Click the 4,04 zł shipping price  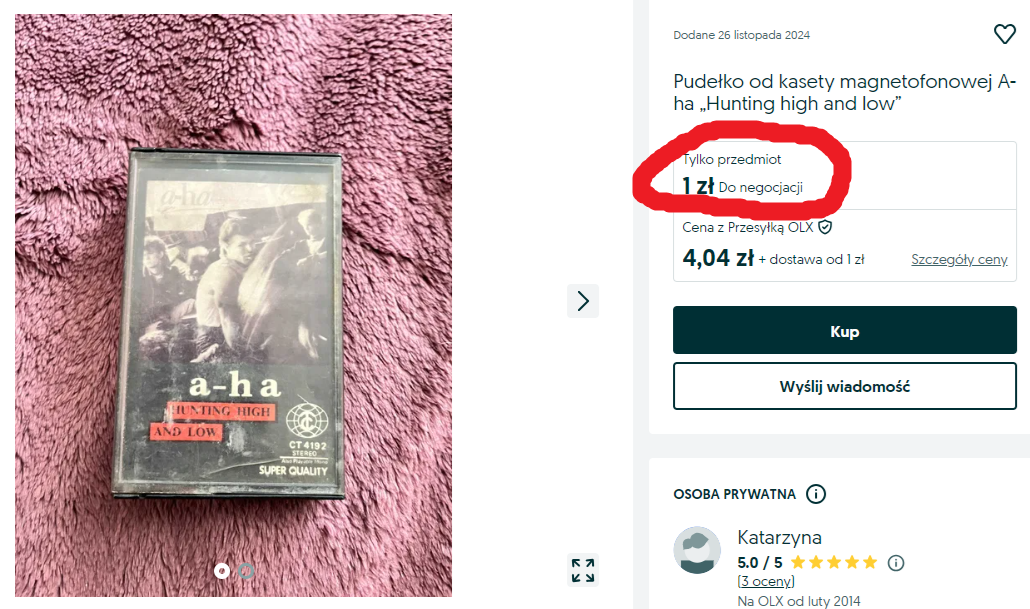pos(718,258)
